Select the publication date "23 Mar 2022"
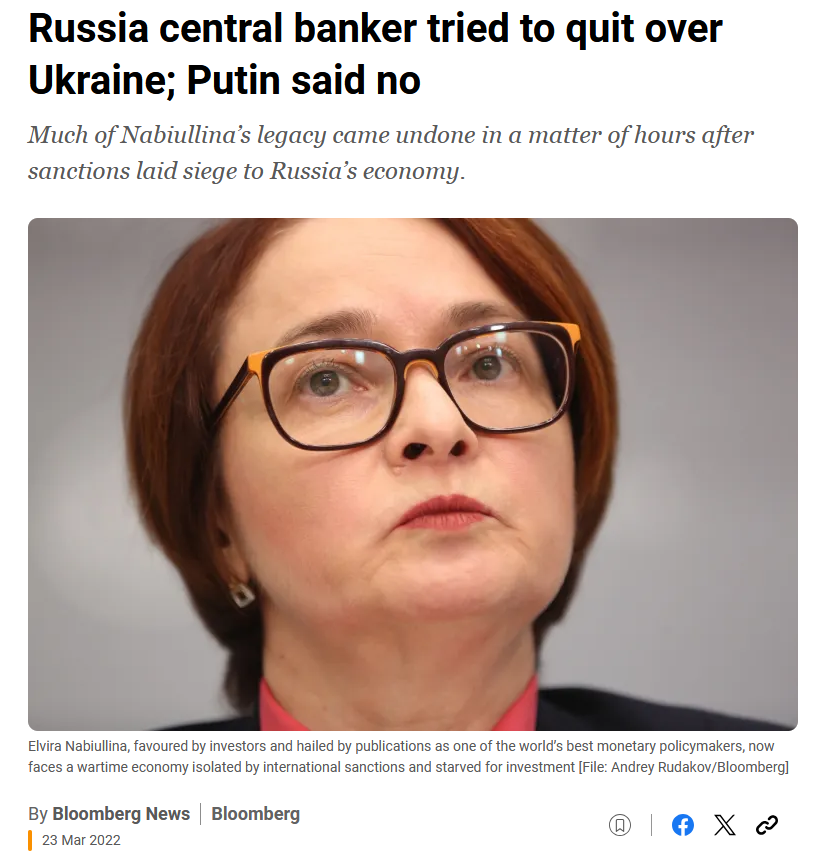Image resolution: width=837 pixels, height=862 pixels. 81,840
